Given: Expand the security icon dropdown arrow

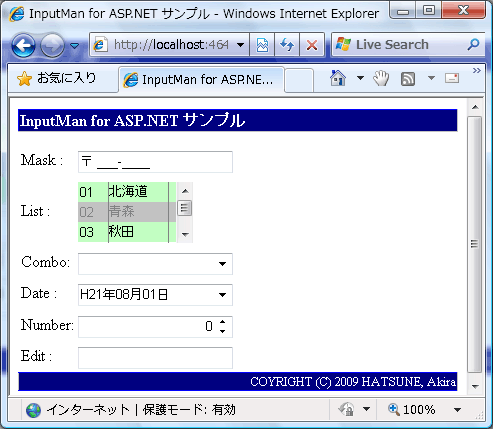Looking at the screenshot, I should pyautogui.click(x=366, y=409).
